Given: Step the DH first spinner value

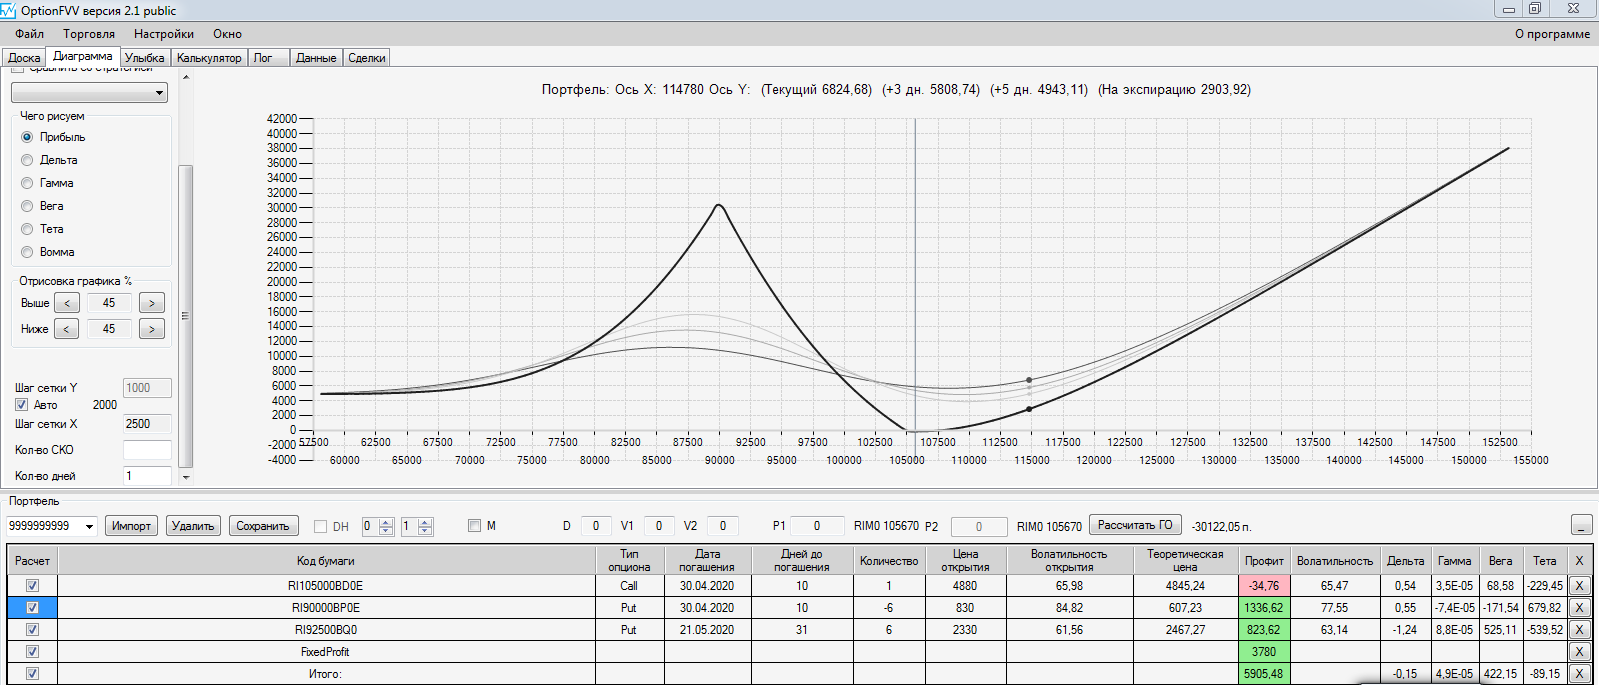Looking at the screenshot, I should 387,526.
